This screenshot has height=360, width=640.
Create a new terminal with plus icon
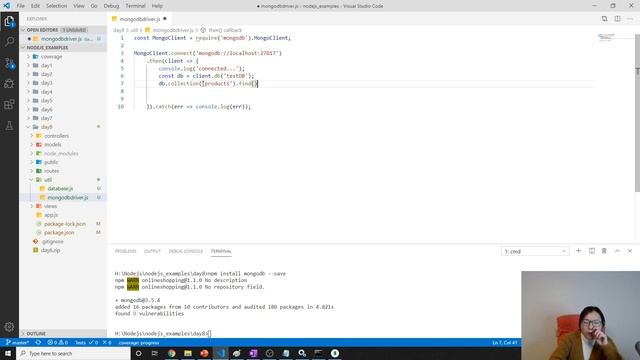(578, 251)
